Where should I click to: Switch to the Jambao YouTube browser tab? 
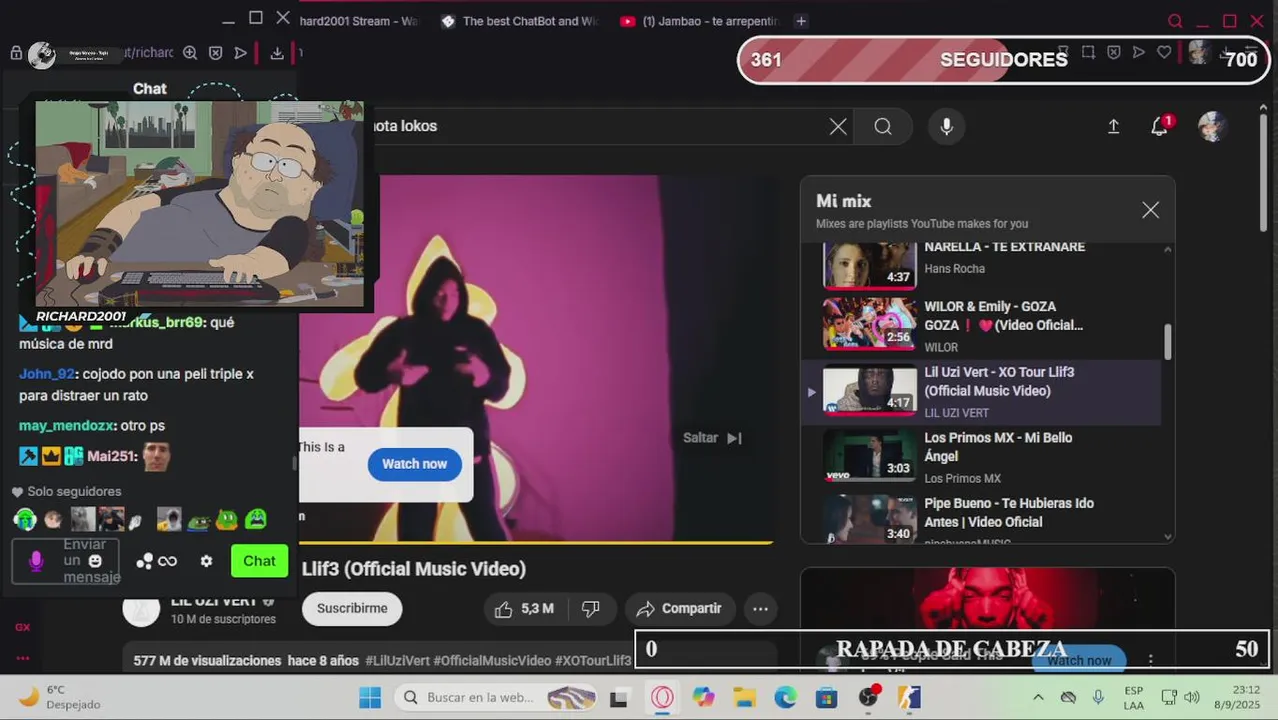(x=699, y=21)
